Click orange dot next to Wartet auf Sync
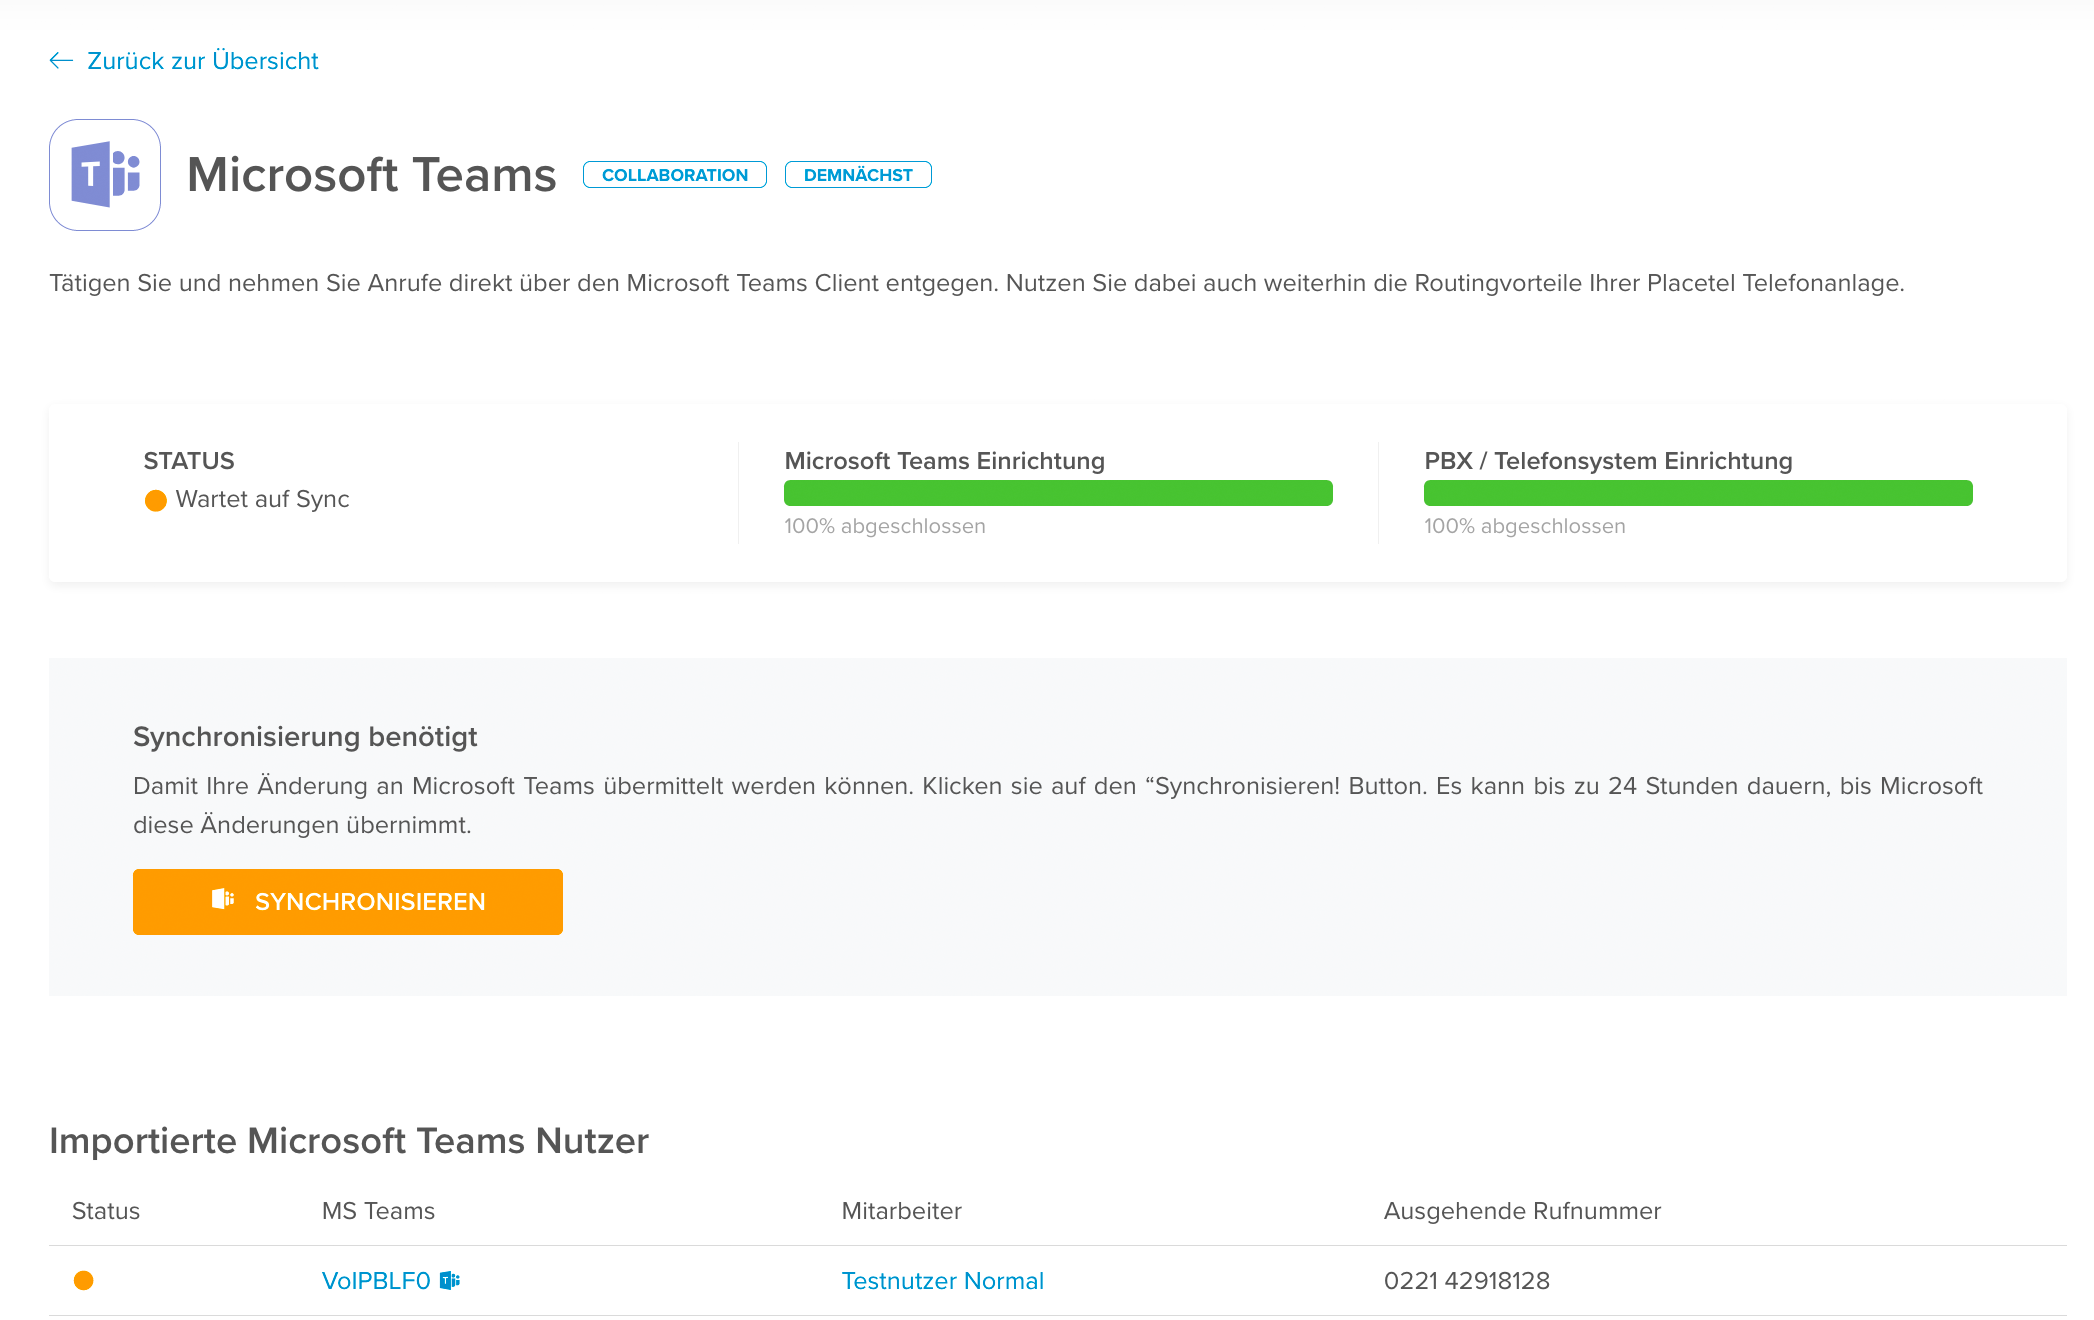This screenshot has width=2094, height=1320. [x=156, y=500]
